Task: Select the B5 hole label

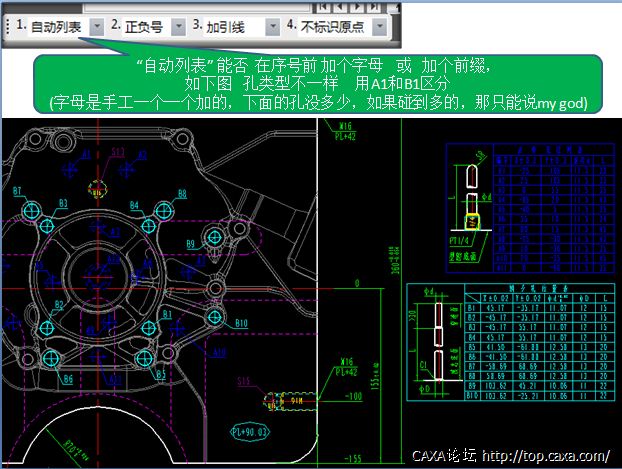Action: point(161,374)
